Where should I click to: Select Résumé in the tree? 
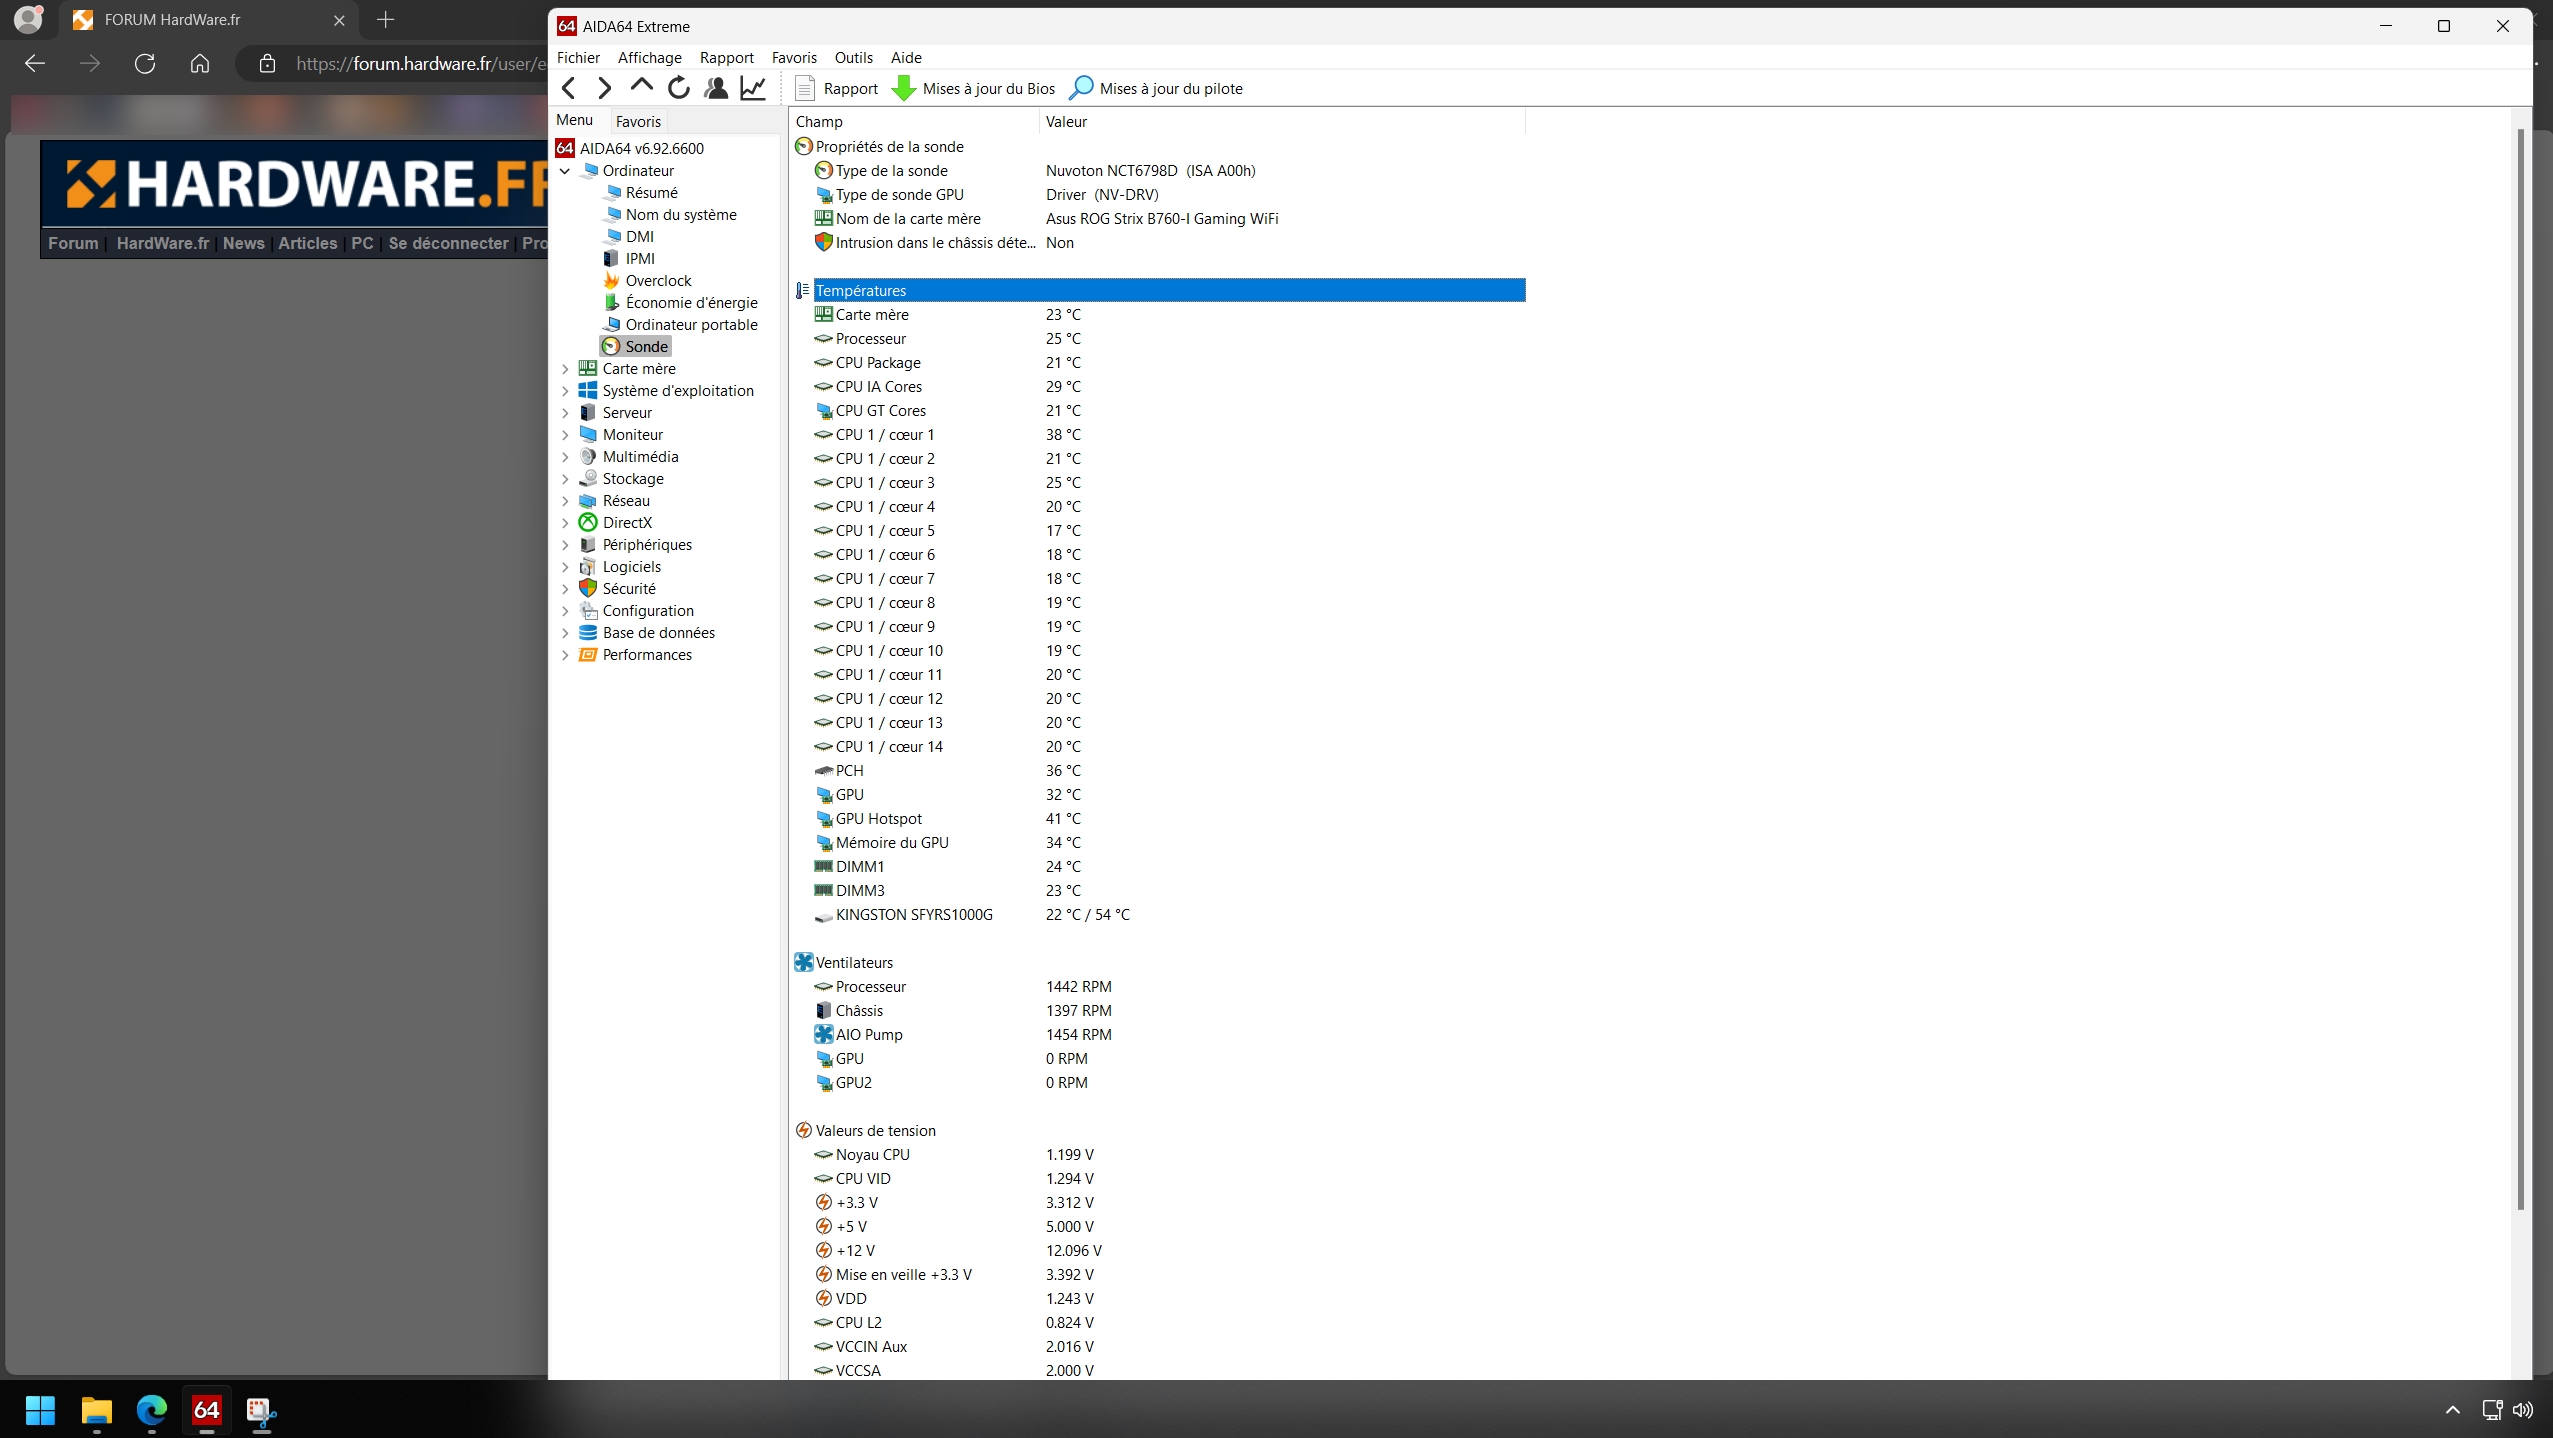(x=651, y=192)
